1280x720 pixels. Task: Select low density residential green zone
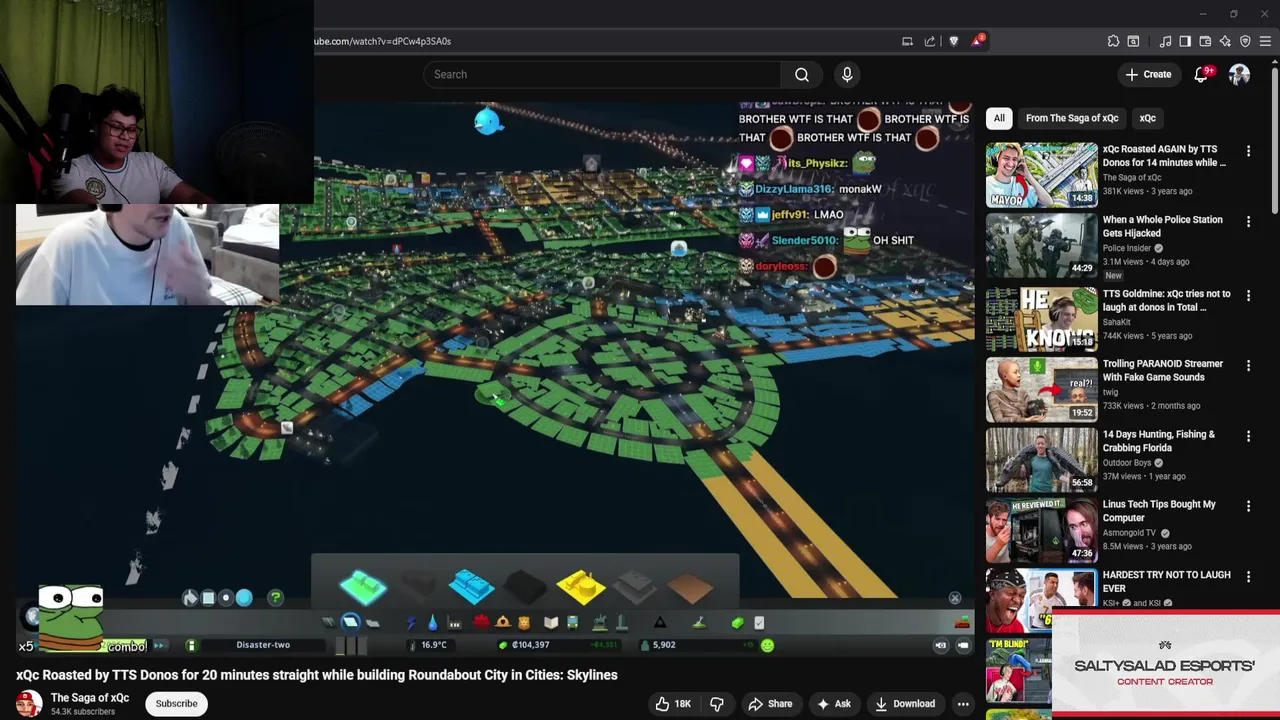coord(363,585)
